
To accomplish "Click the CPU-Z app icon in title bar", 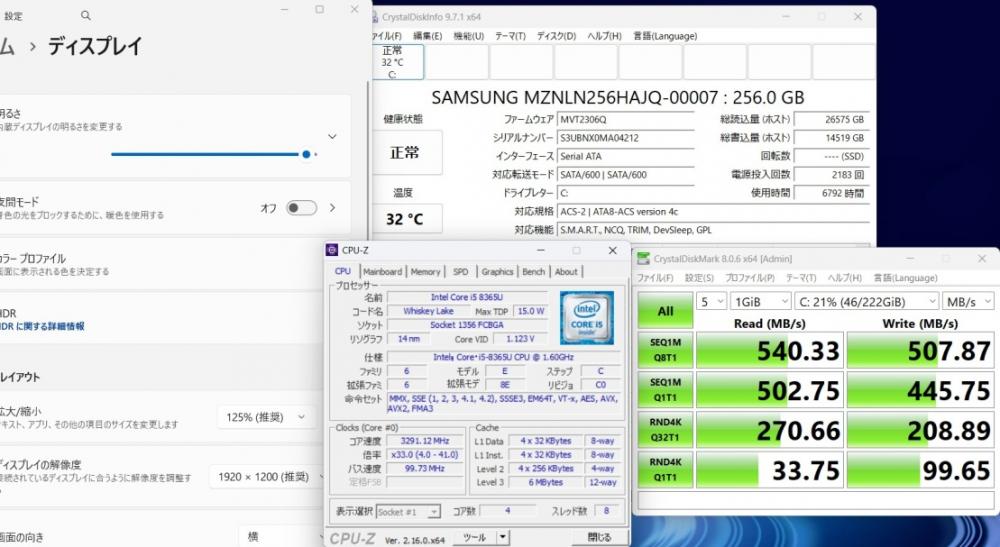I will coord(332,251).
